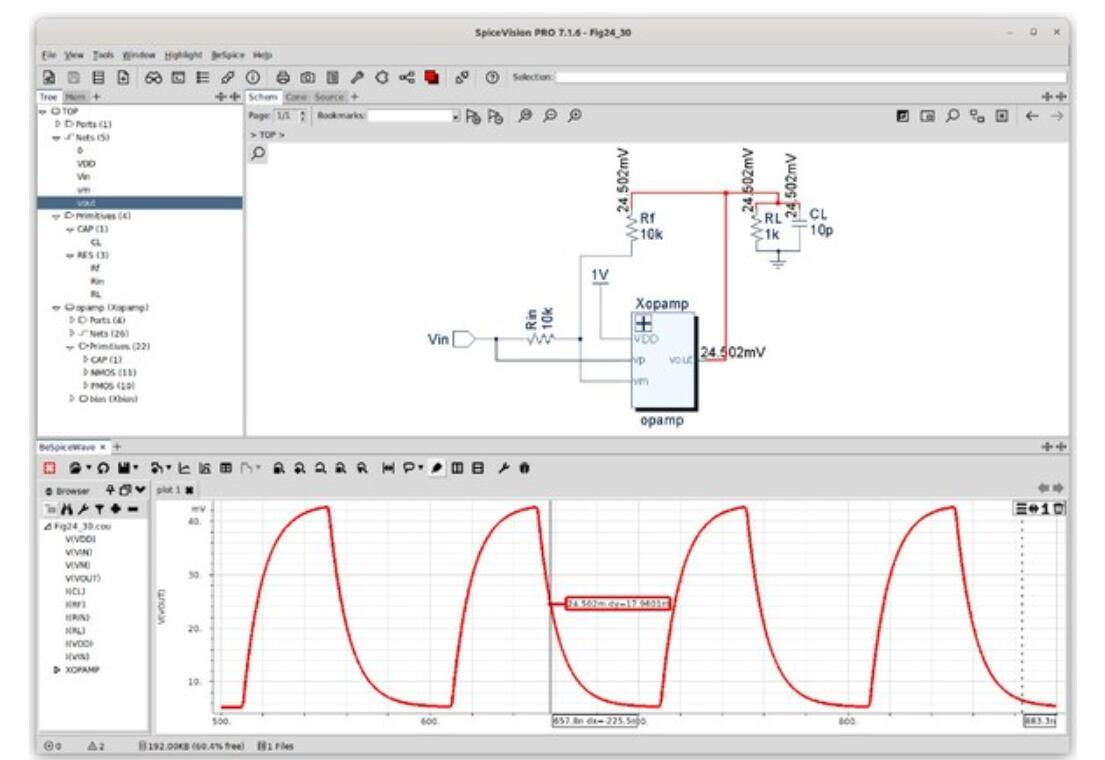1105x760 pixels.
Task: Close the BeSpiceWave tab
Action: coord(103,447)
